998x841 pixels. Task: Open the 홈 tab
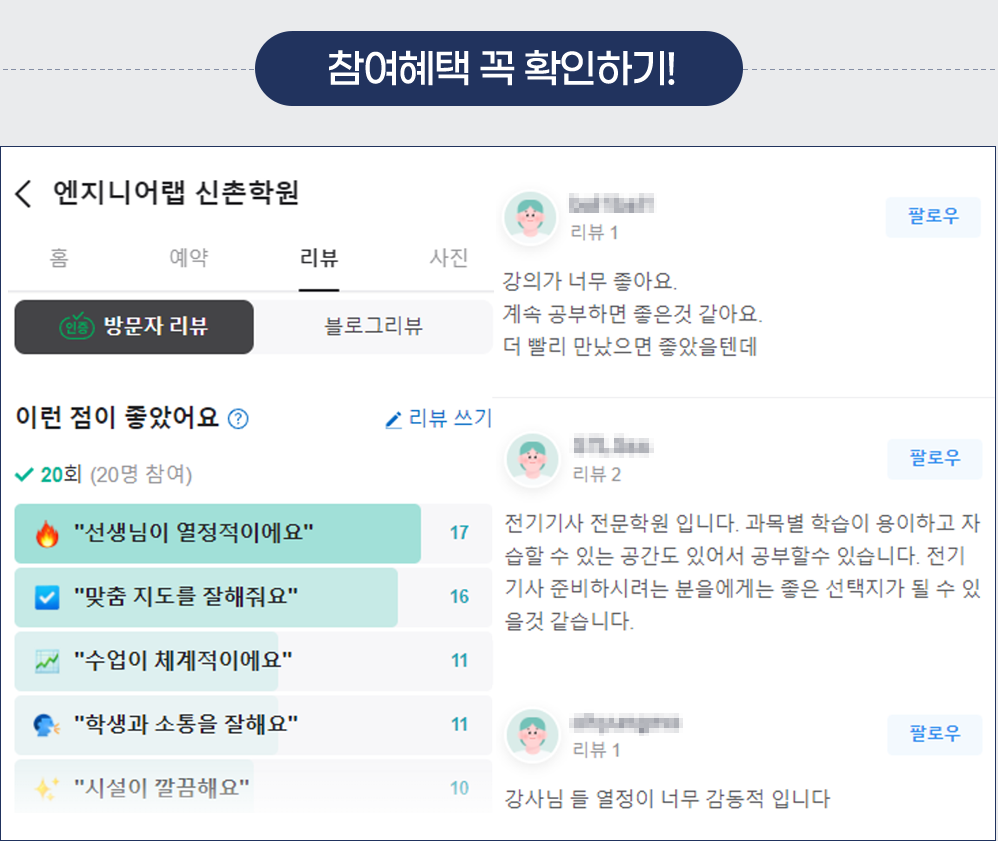coord(59,258)
